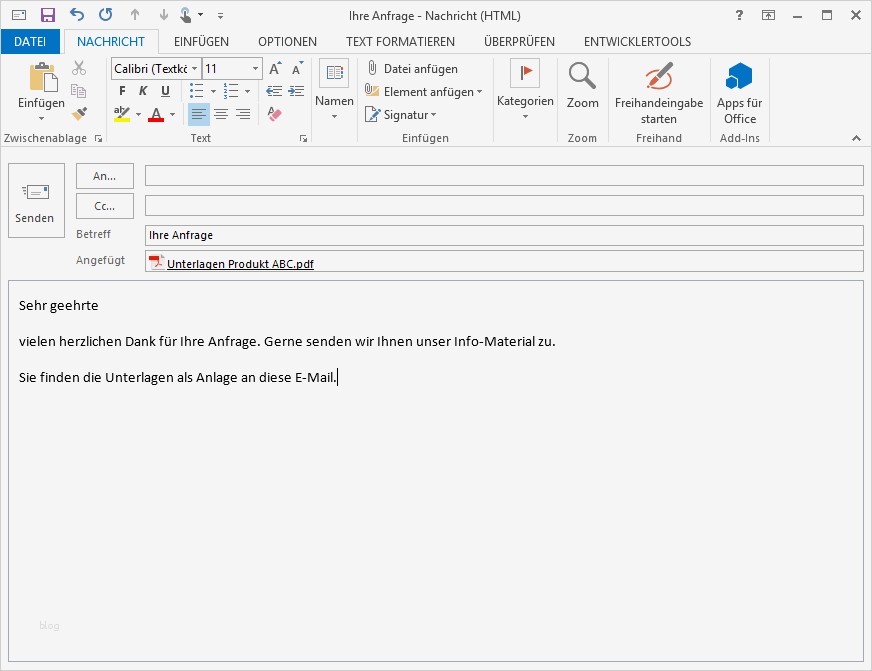Toggle italic formatting (K)
Image resolution: width=872 pixels, height=671 pixels.
pos(144,91)
